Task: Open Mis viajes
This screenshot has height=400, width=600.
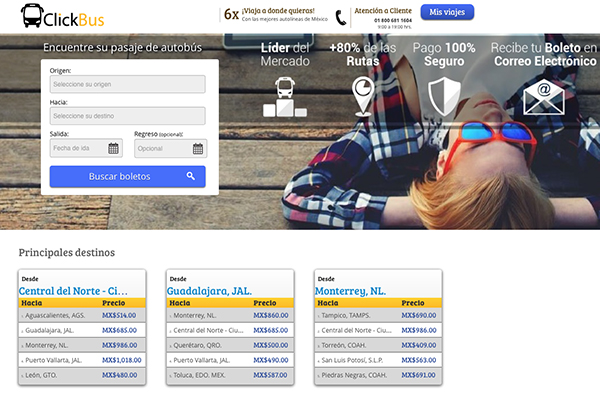Action: [447, 12]
